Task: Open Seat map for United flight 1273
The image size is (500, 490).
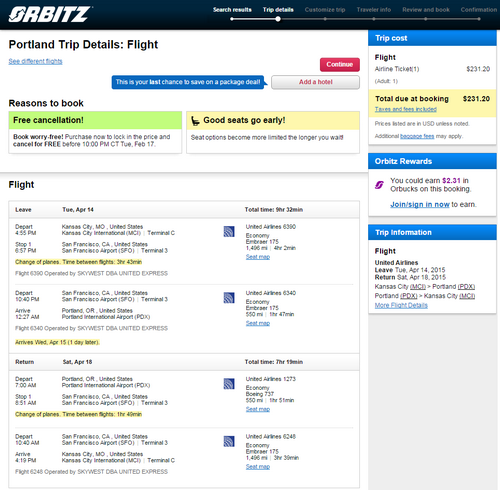Action: [x=258, y=409]
